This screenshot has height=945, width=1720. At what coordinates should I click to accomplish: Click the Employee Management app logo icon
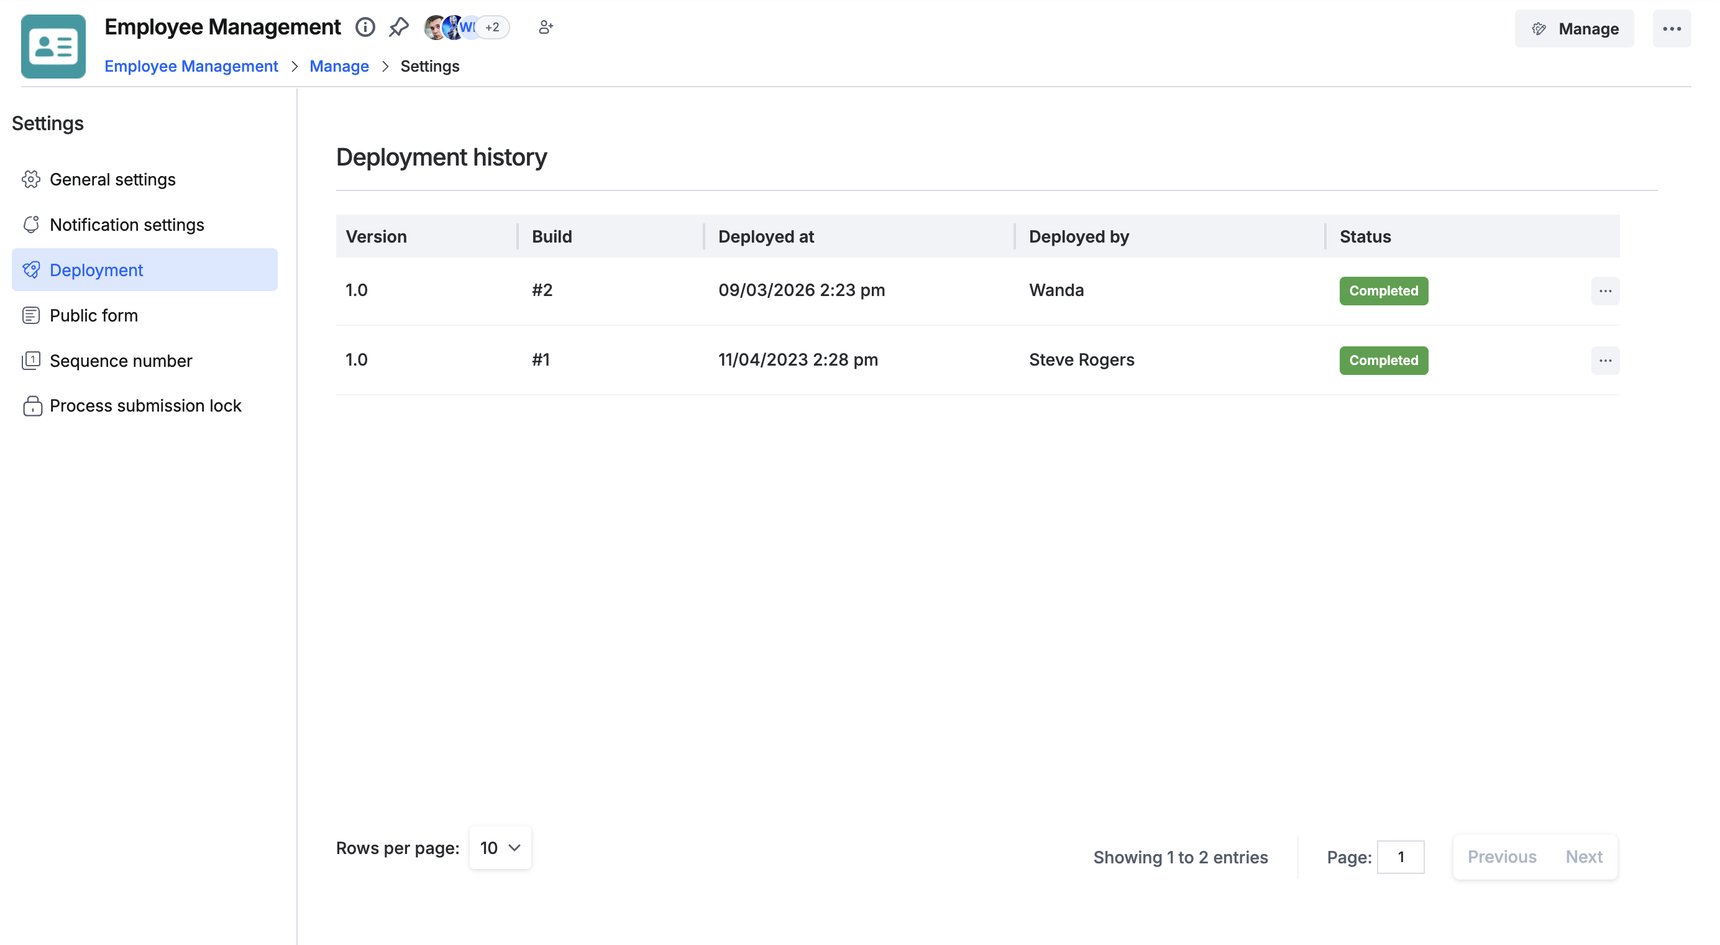pyautogui.click(x=53, y=46)
